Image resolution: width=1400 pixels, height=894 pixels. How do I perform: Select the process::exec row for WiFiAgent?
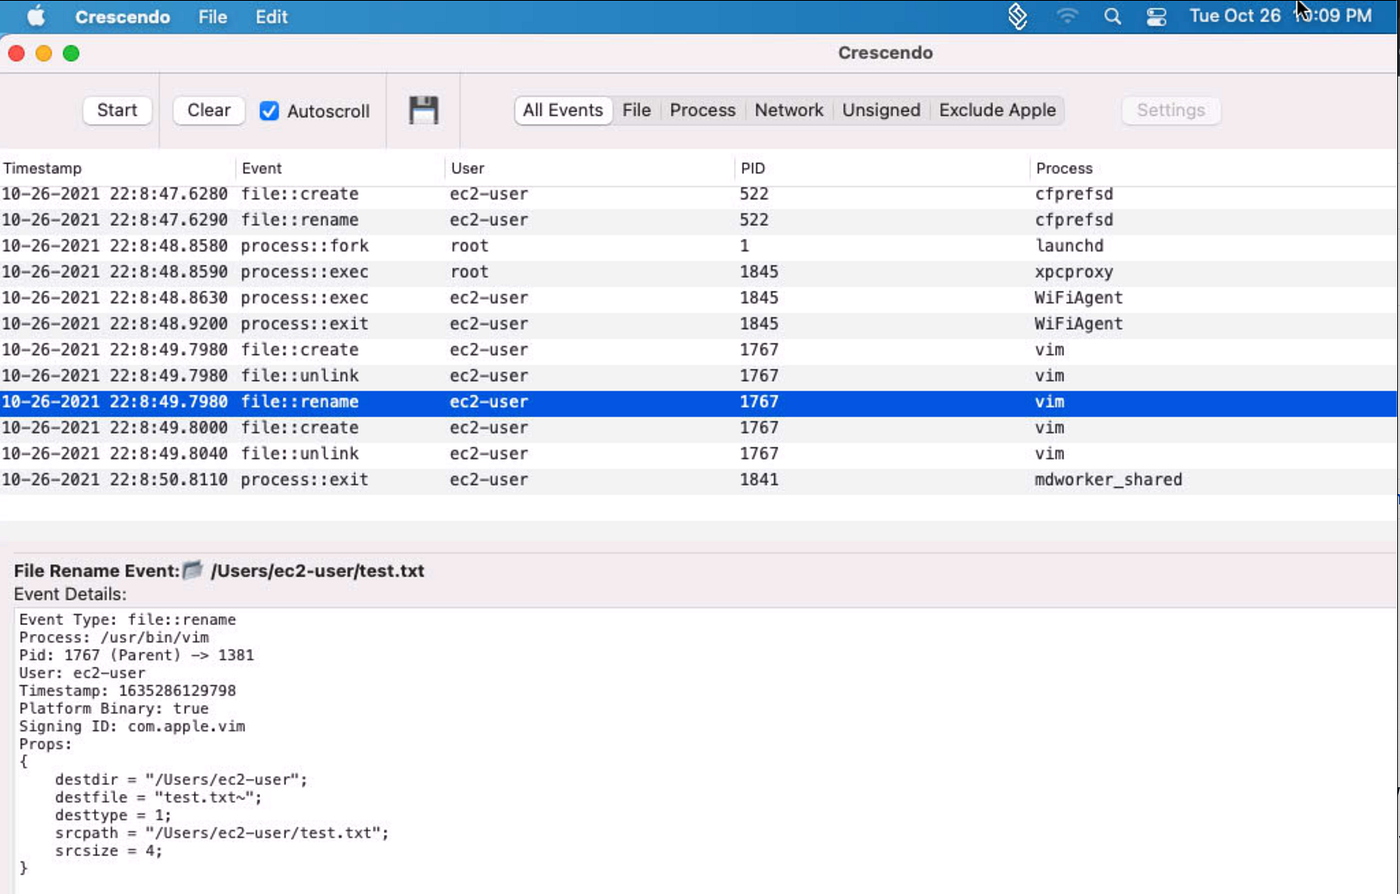pos(700,298)
